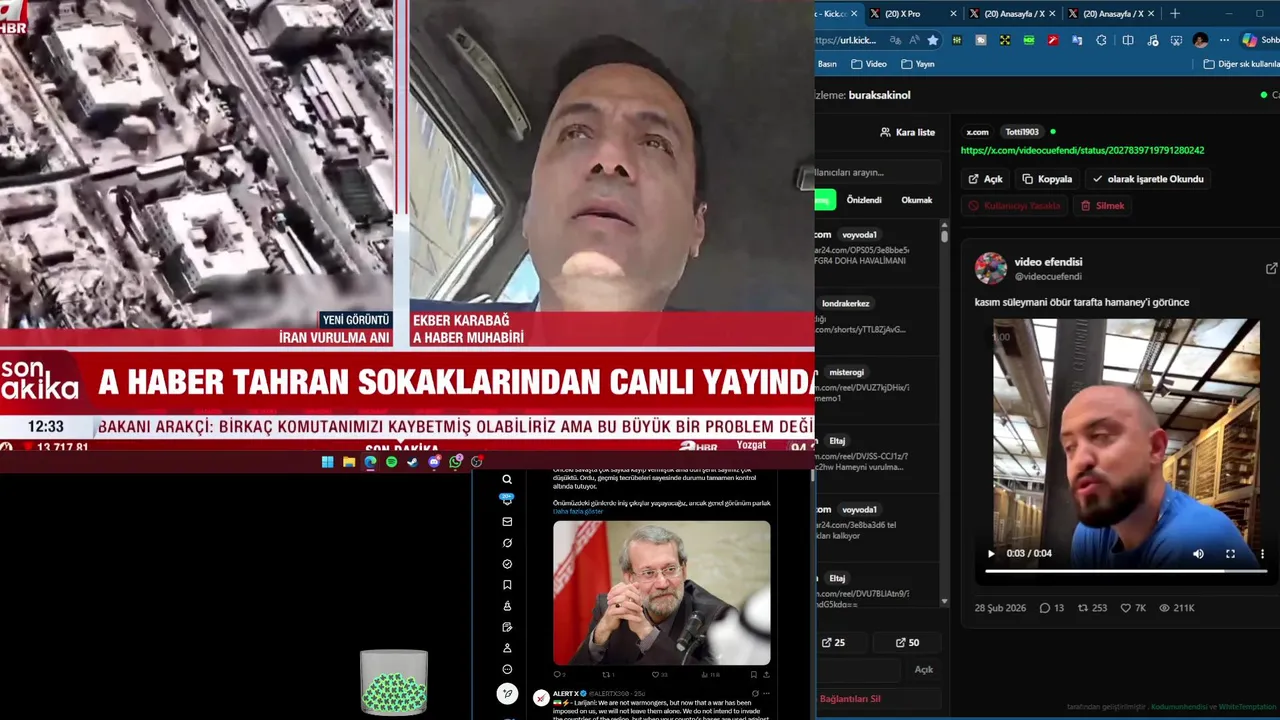Open Spotify from the taskbar

click(391, 462)
